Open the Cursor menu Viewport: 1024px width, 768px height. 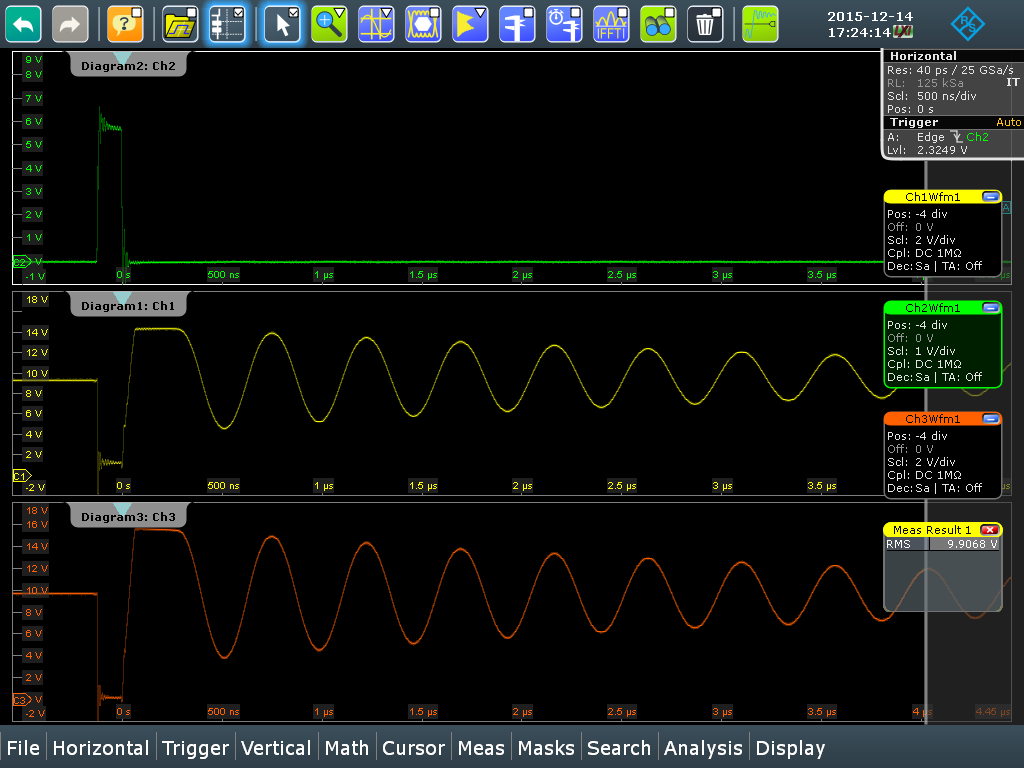pos(413,748)
